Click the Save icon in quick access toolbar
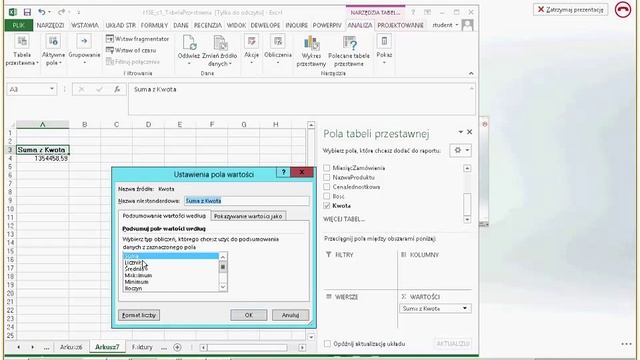The width and height of the screenshot is (640, 360). (x=27, y=12)
